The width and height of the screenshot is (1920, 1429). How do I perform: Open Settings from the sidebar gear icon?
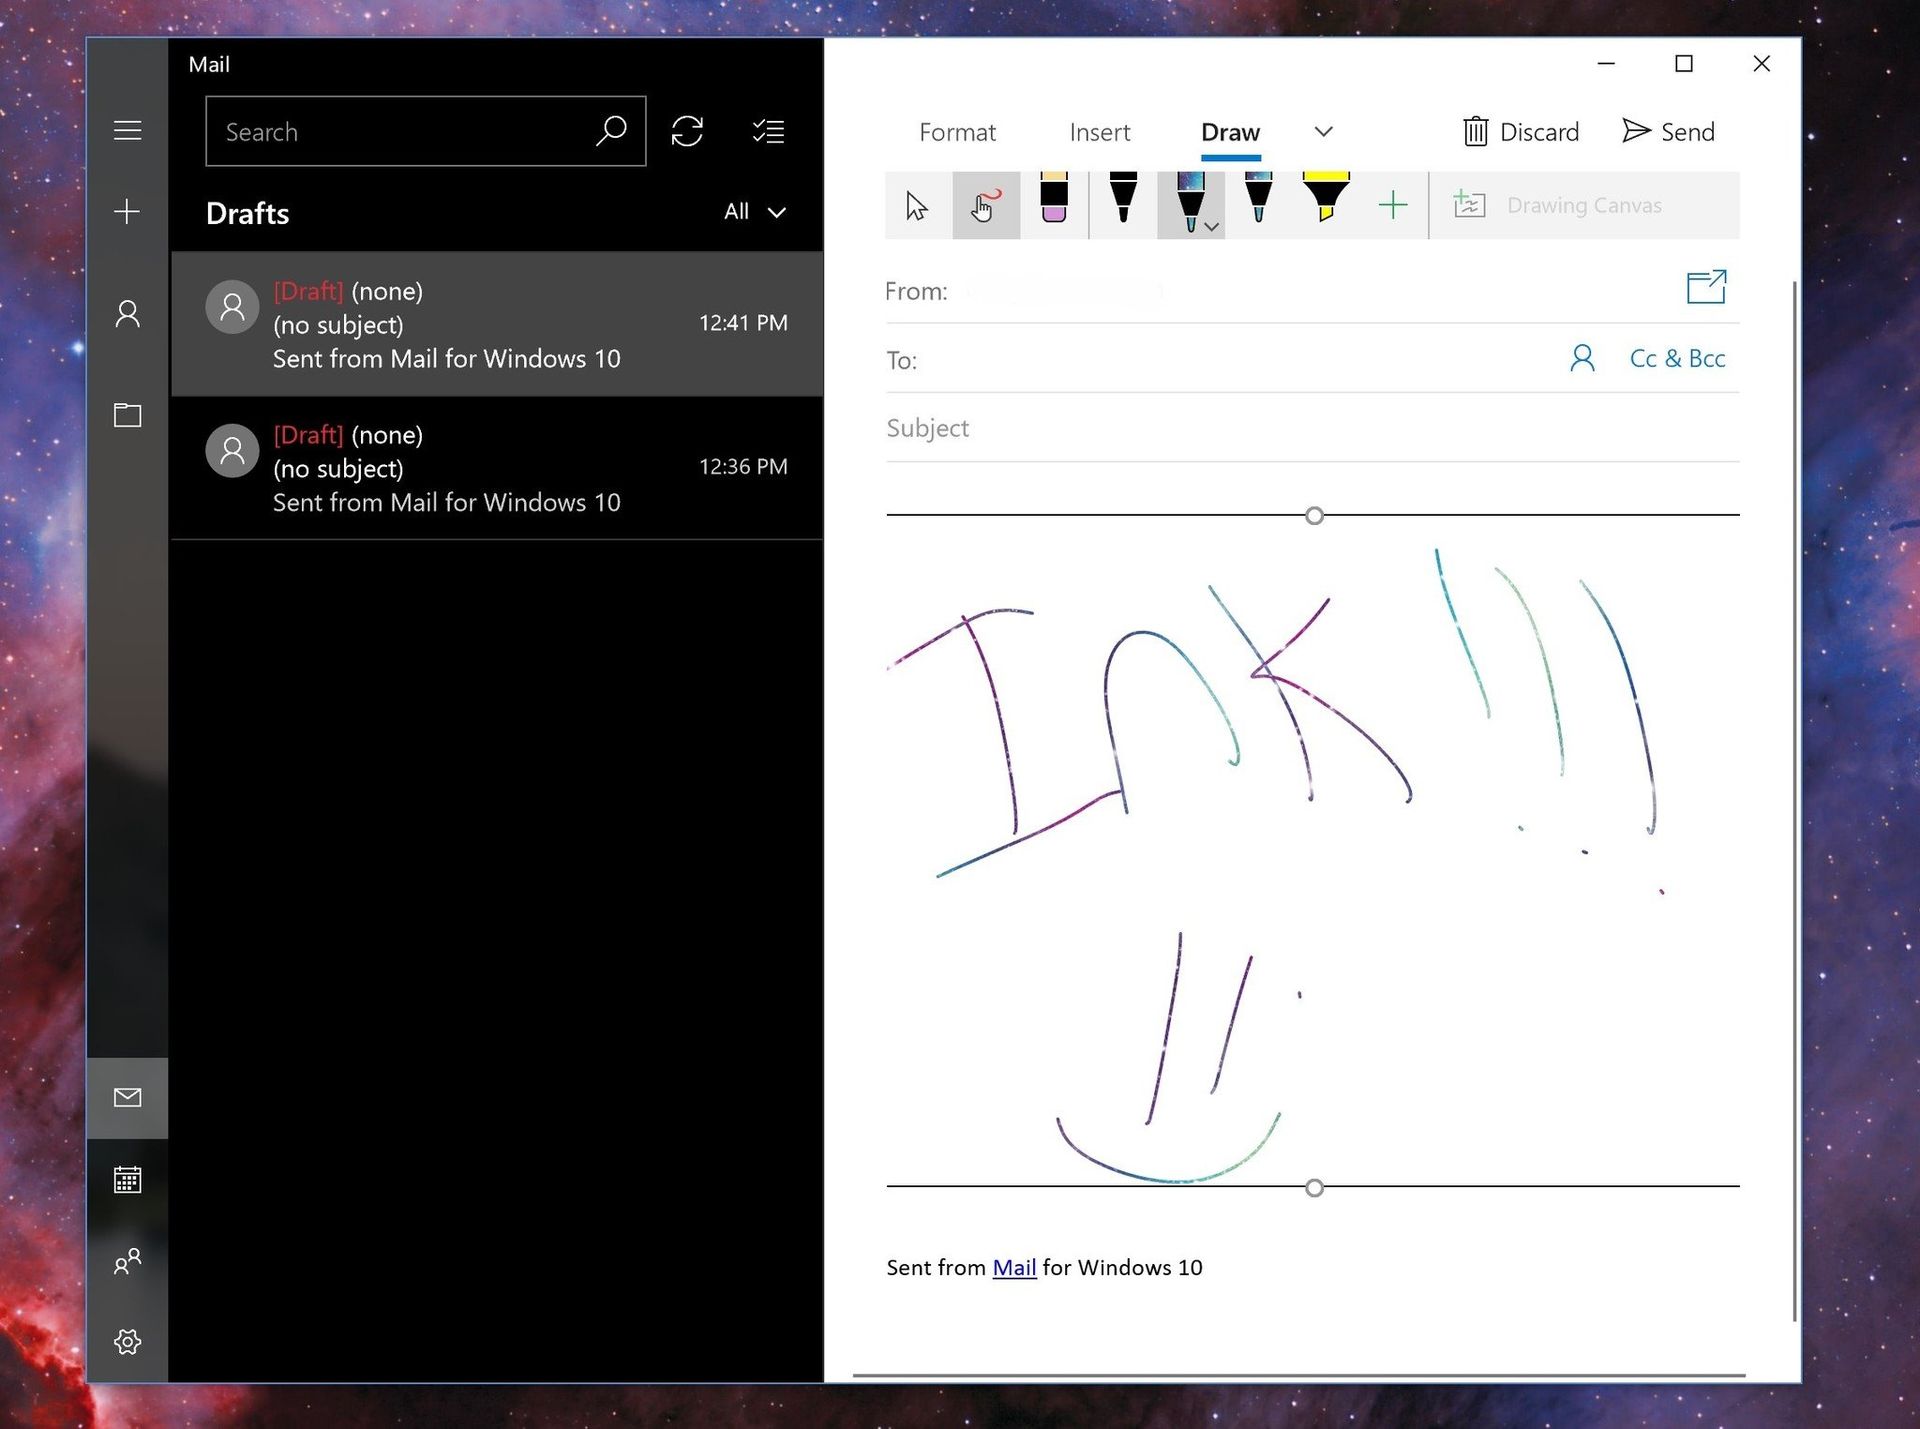[x=127, y=1343]
